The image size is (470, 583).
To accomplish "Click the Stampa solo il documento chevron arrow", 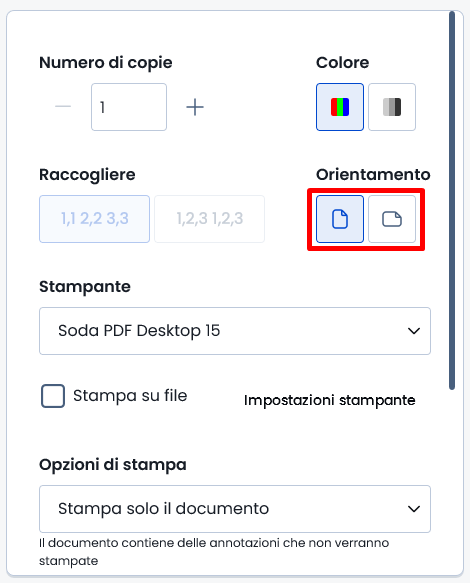I will click(414, 509).
